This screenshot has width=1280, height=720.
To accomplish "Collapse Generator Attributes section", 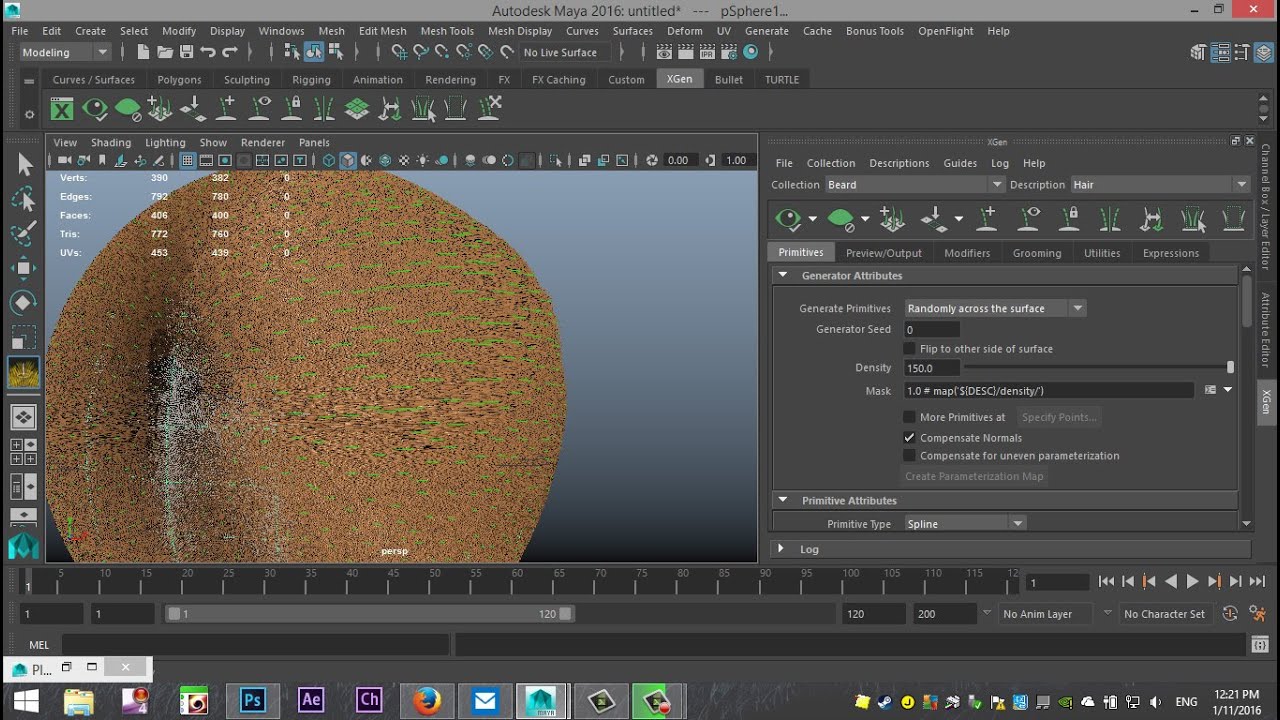I will [x=783, y=276].
